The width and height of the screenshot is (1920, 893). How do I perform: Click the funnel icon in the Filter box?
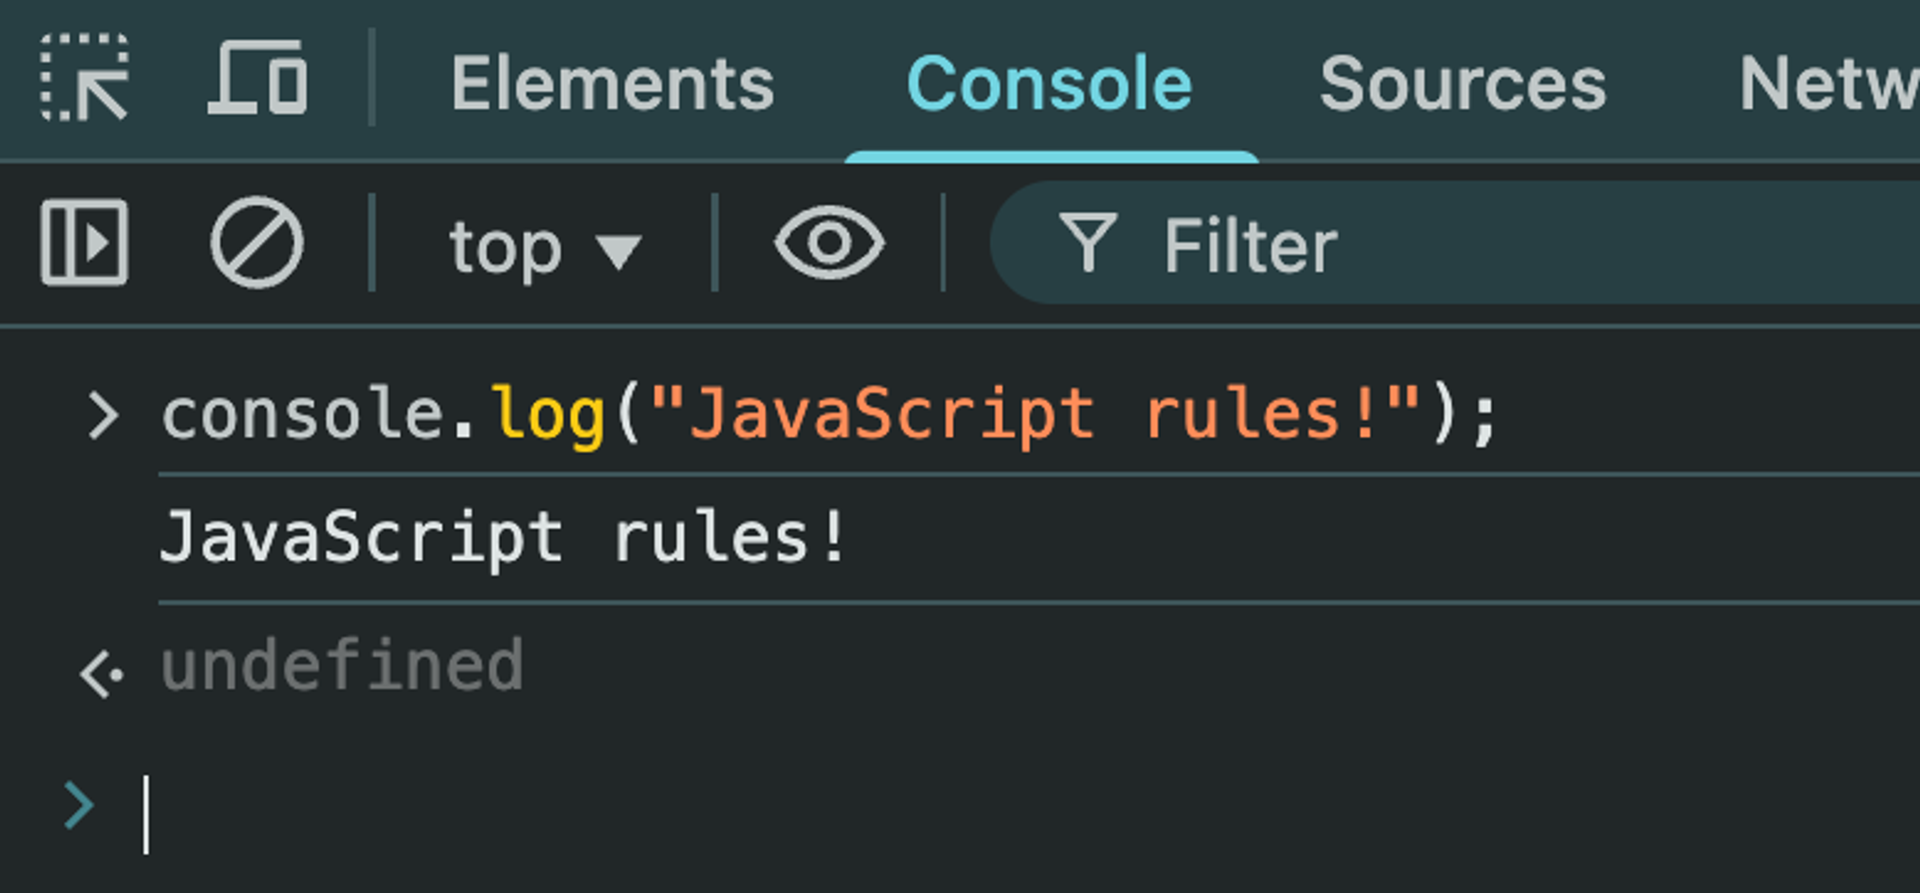[x=1088, y=243]
